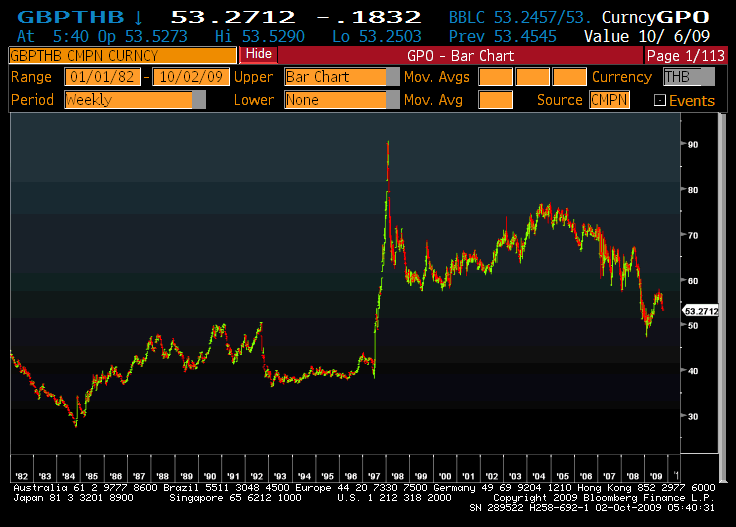Click the 80 value on price axis
The height and width of the screenshot is (527, 736).
pos(693,190)
